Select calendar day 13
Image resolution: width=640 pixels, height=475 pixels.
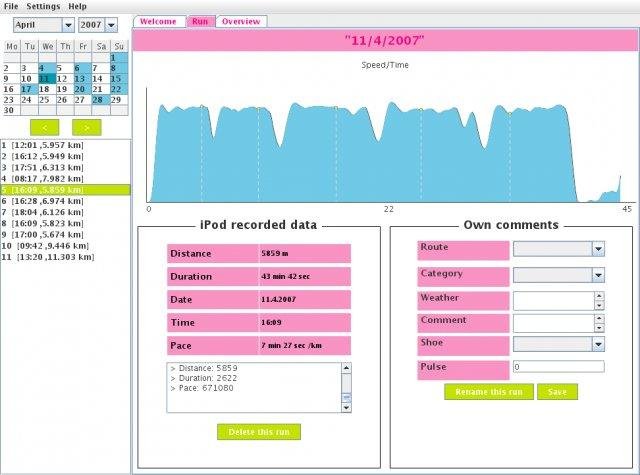(x=83, y=79)
